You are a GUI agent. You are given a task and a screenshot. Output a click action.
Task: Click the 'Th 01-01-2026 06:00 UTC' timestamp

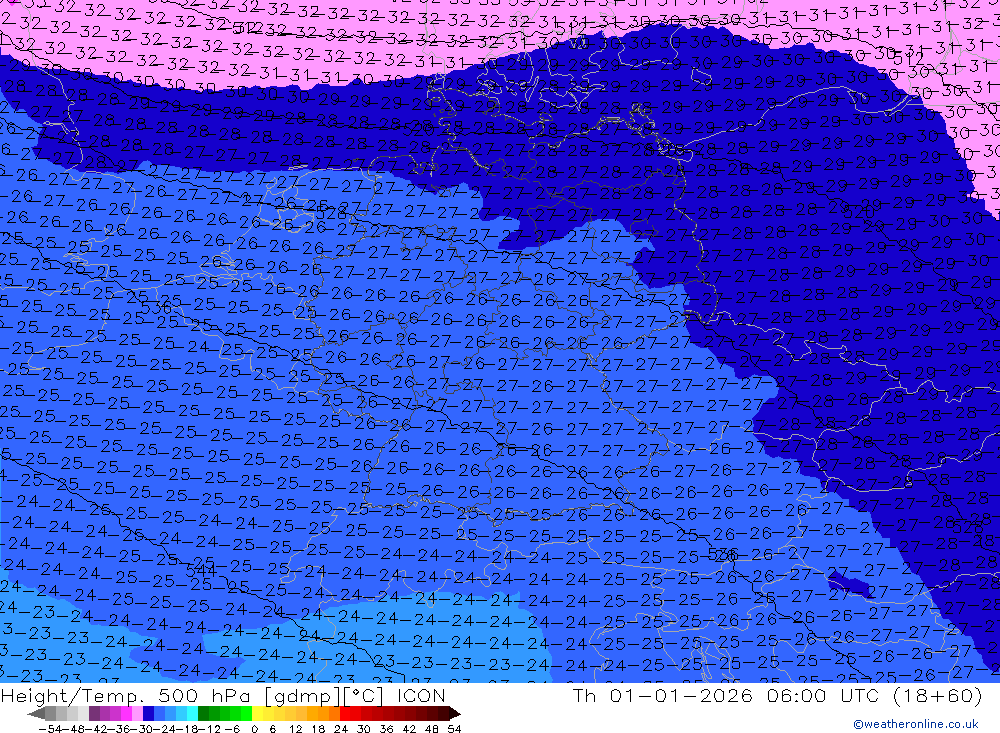726,695
